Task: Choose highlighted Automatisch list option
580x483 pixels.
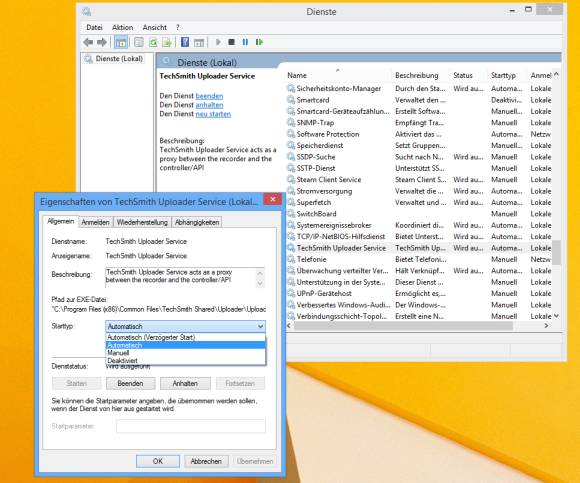Action: [185, 345]
